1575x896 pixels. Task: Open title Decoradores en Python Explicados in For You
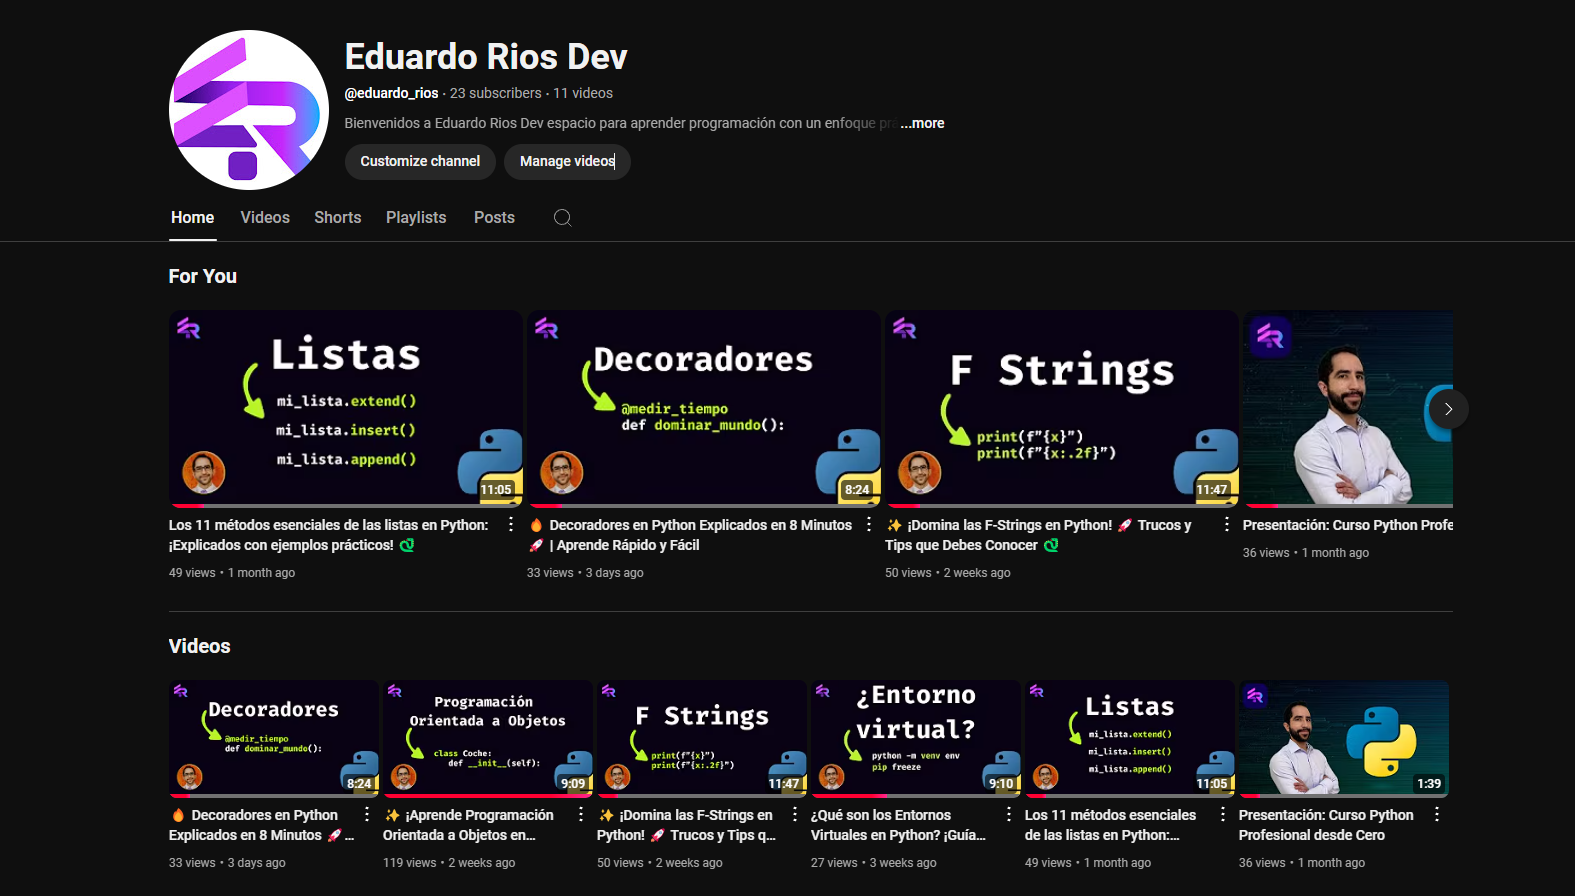click(x=689, y=535)
